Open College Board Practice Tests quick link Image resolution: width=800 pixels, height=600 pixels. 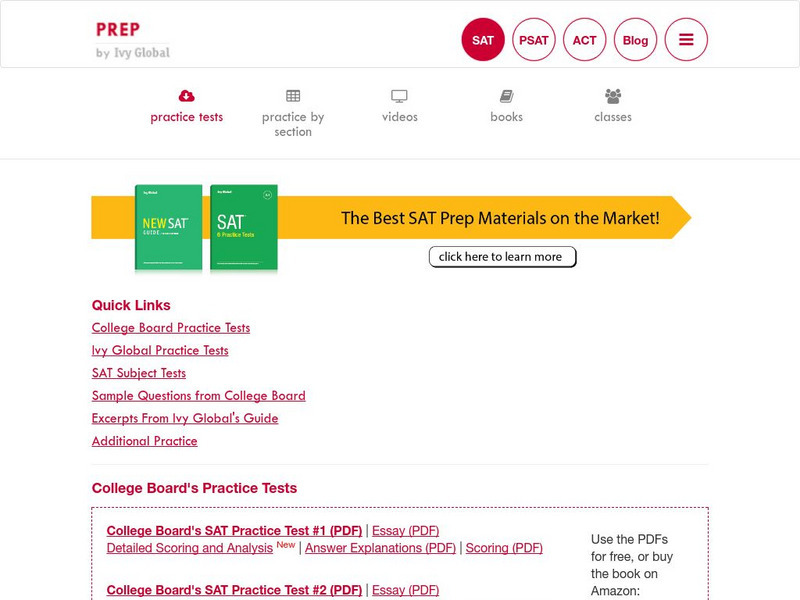[171, 328]
